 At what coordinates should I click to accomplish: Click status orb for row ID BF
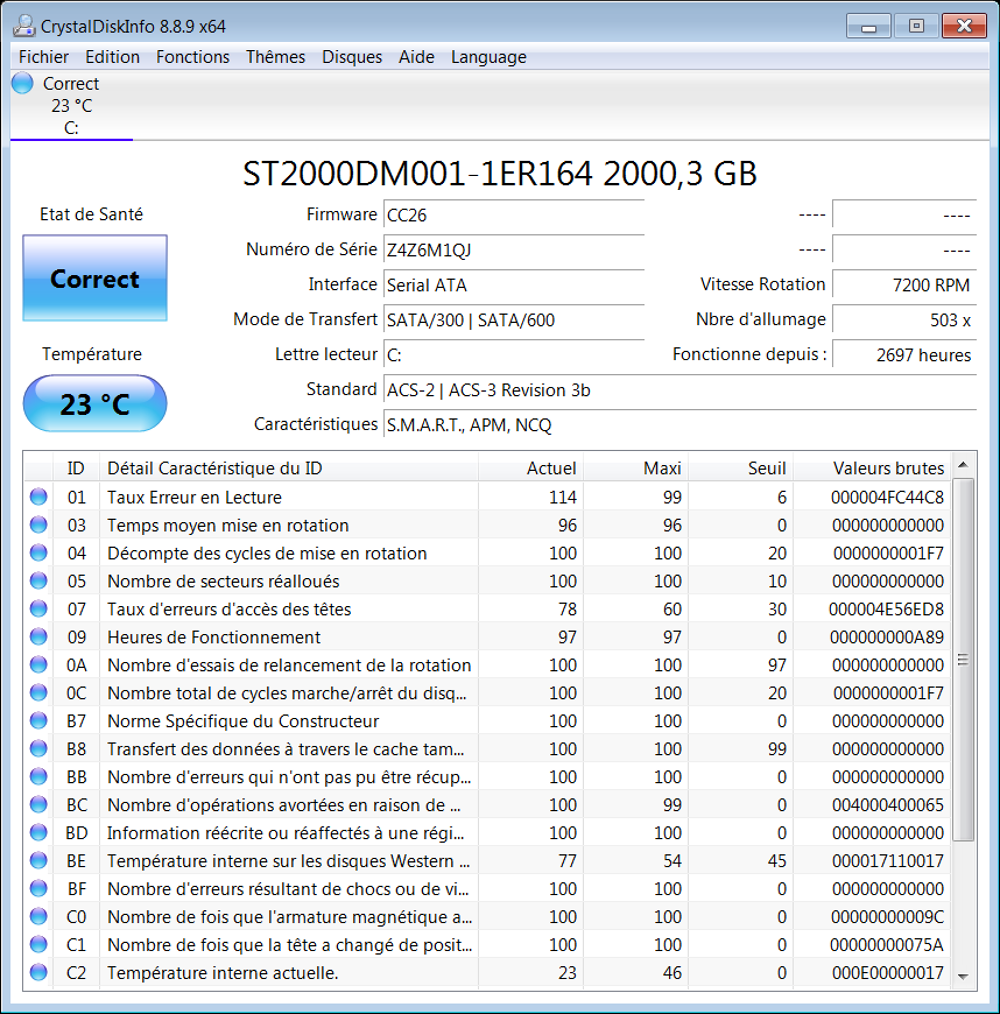coord(39,889)
